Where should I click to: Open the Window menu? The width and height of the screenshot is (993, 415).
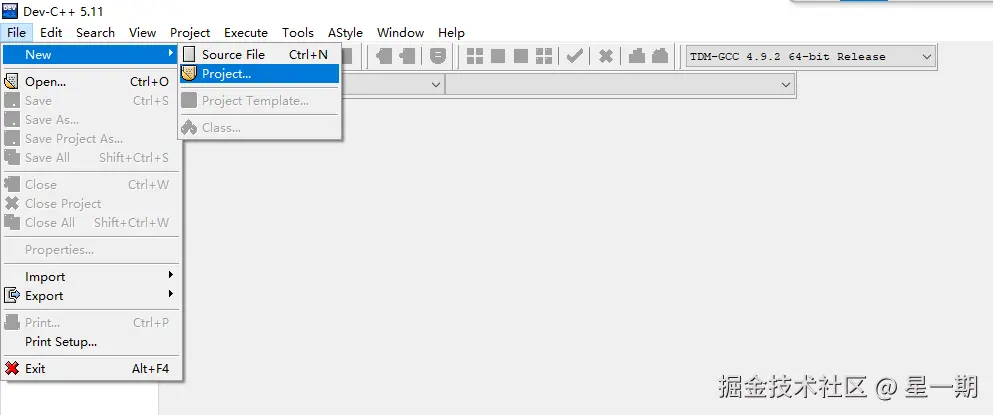pos(400,32)
